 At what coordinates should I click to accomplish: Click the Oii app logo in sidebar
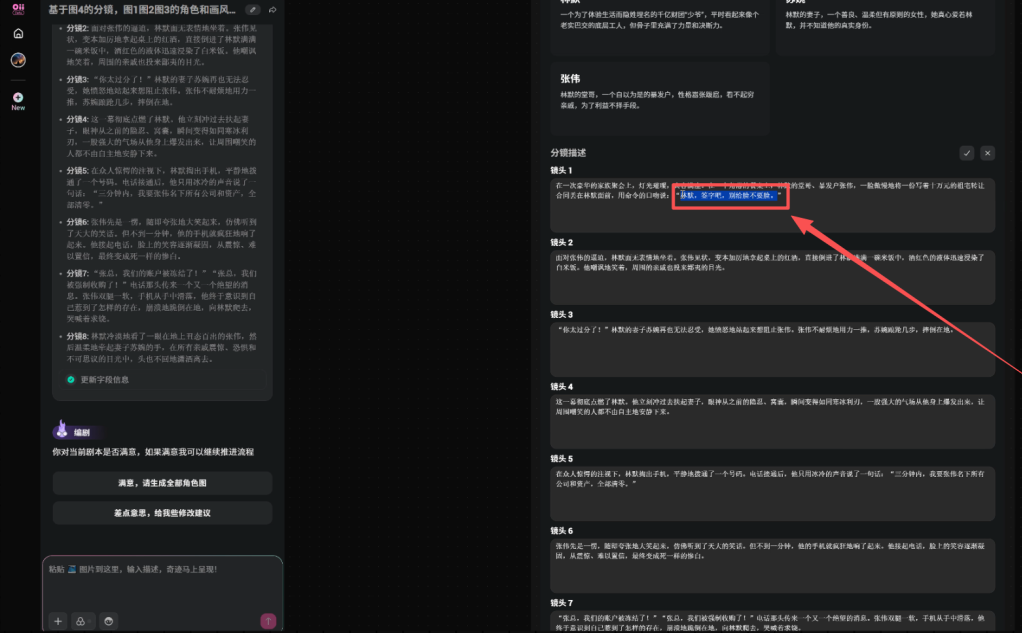pyautogui.click(x=17, y=9)
